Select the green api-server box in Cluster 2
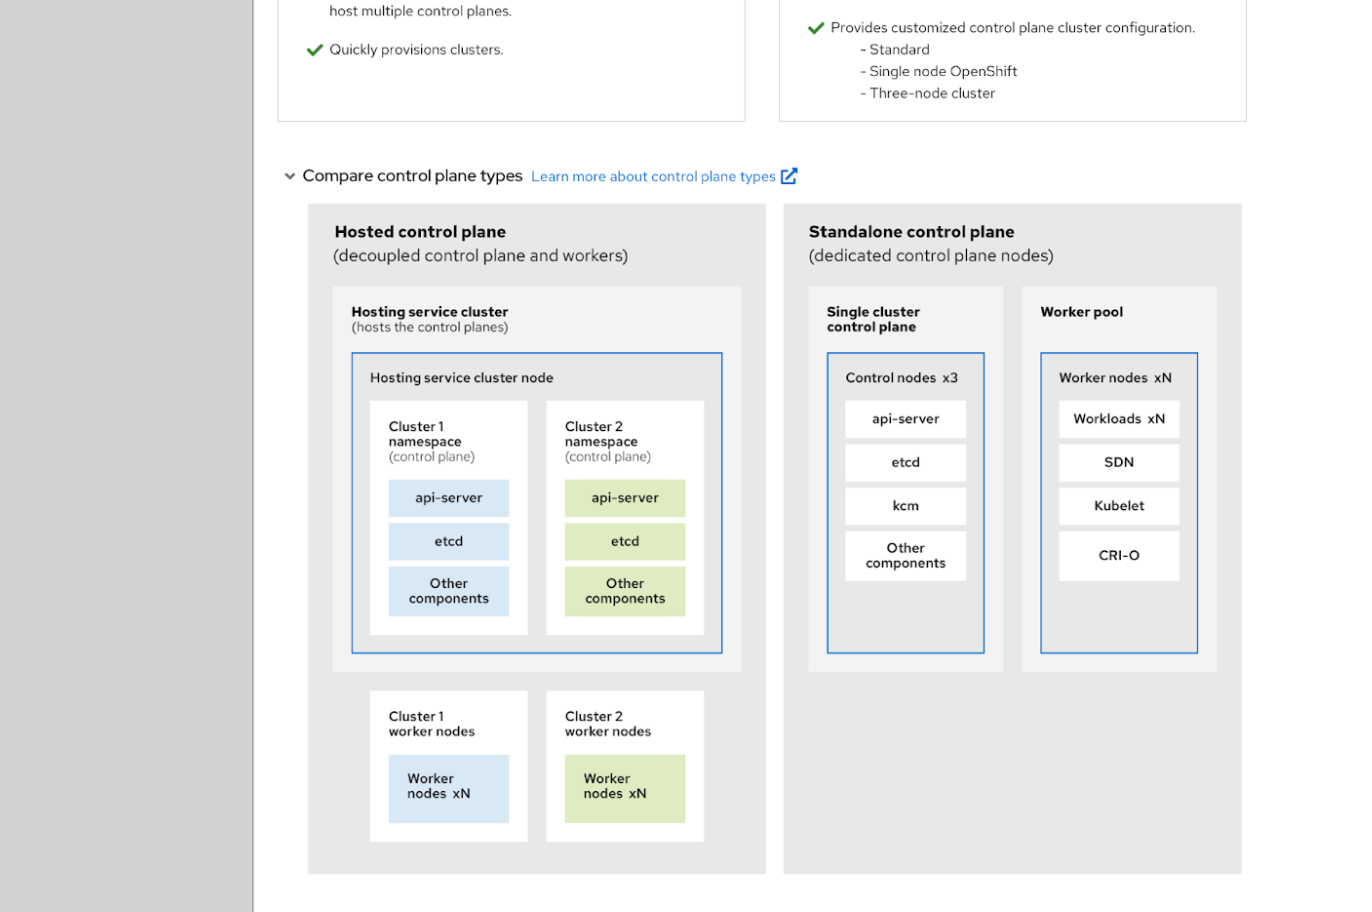Viewport: 1372px width, 912px height. click(625, 498)
